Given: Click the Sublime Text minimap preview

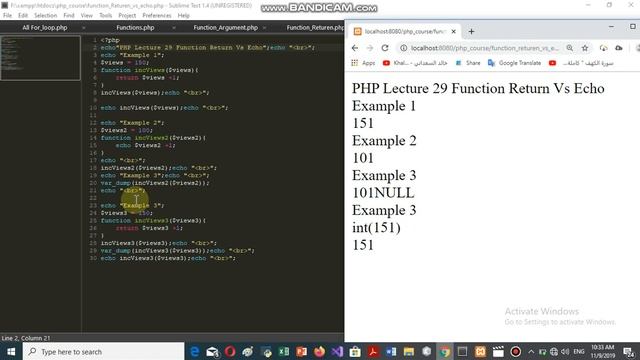Looking at the screenshot, I should pyautogui.click(x=40, y=58).
